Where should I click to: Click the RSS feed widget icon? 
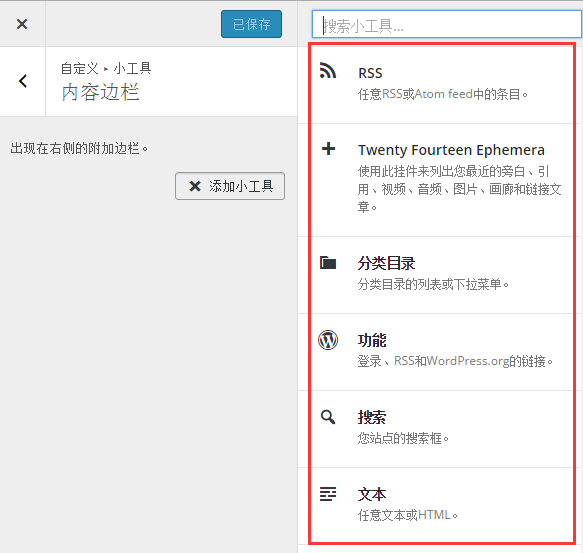(328, 71)
